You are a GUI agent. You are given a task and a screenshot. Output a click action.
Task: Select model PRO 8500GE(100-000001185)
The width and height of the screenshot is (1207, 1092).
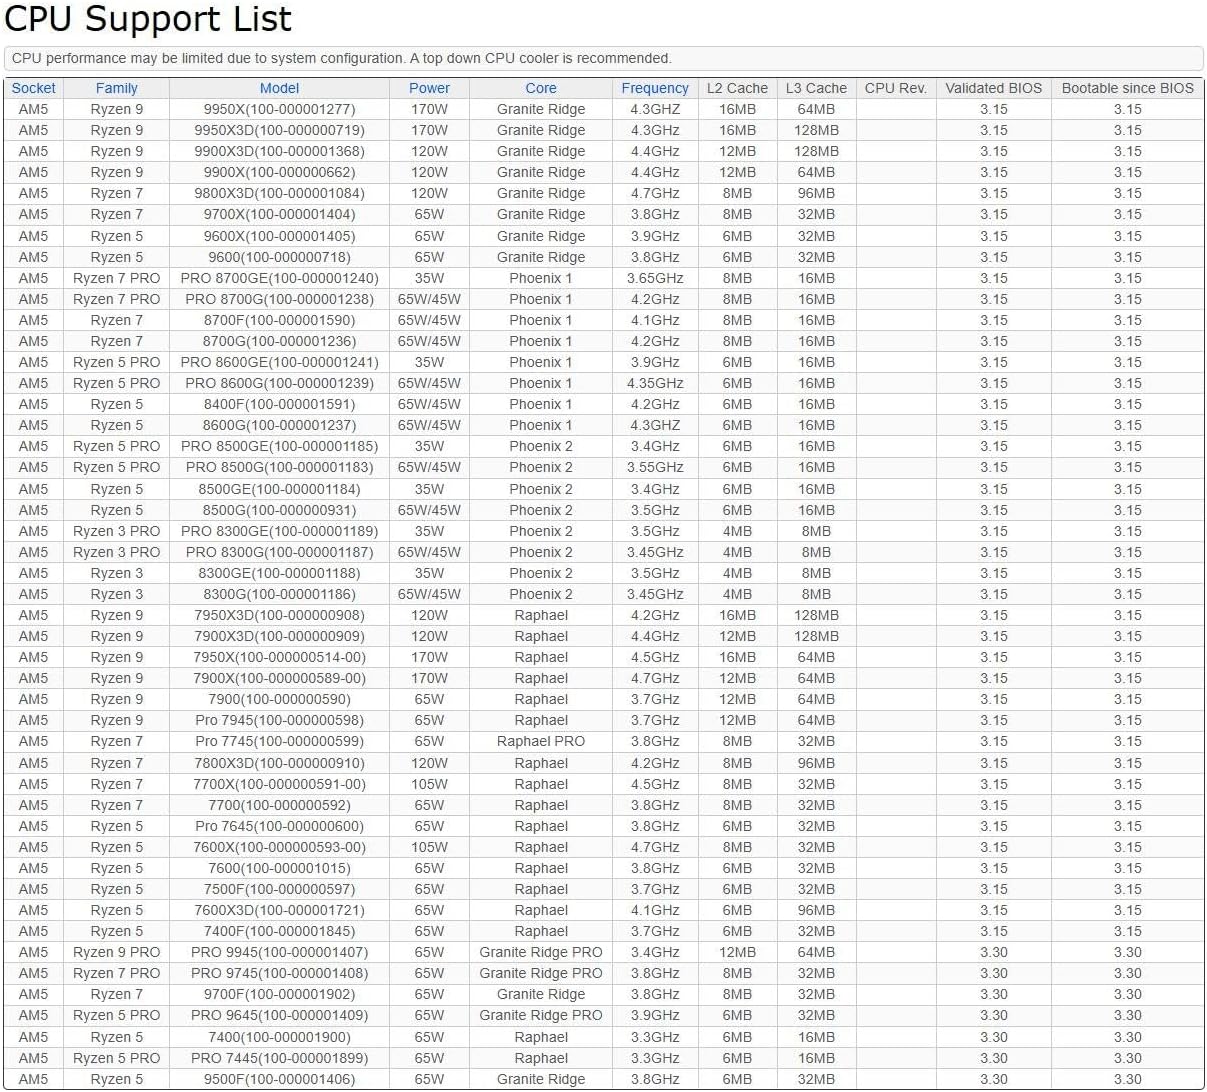click(x=279, y=446)
